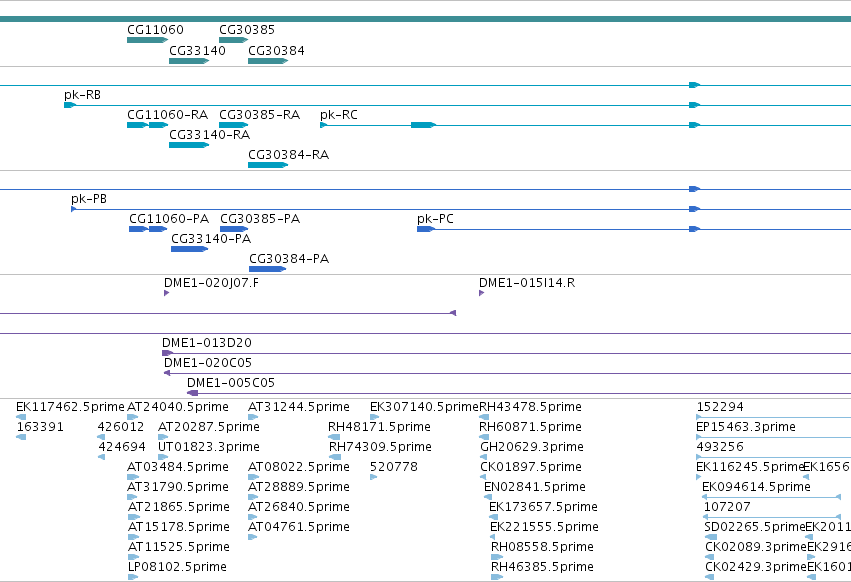Click the CG30384-RA transcript label

tap(288, 155)
